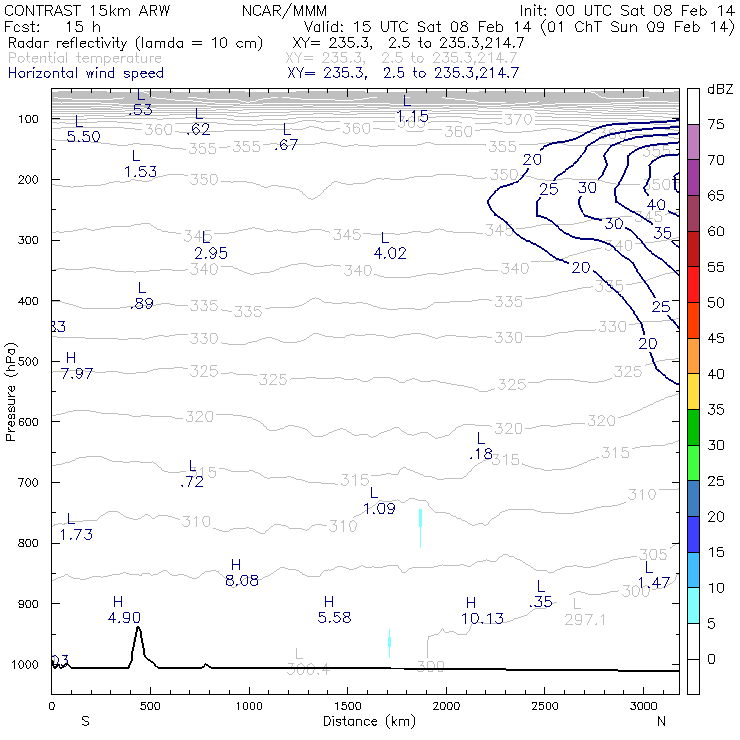Click the '700' pressure axis tick label
This screenshot has height=740, width=740.
tap(28, 483)
